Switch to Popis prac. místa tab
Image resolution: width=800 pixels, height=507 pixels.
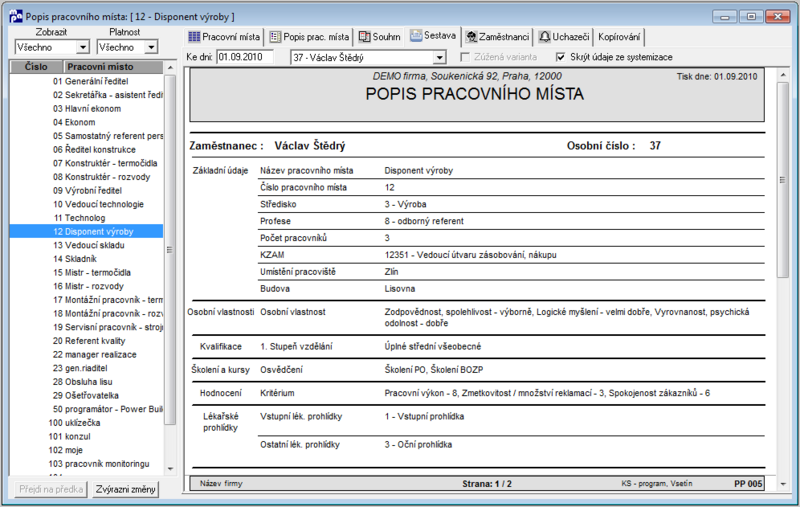click(310, 37)
